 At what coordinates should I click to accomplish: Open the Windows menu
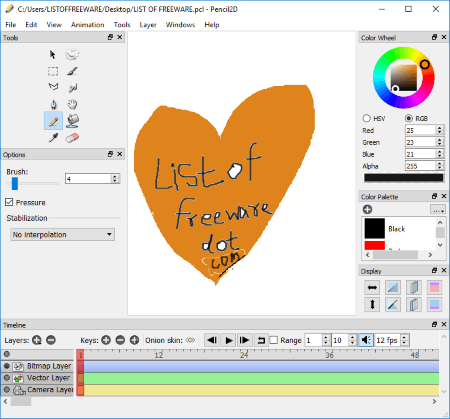180,25
